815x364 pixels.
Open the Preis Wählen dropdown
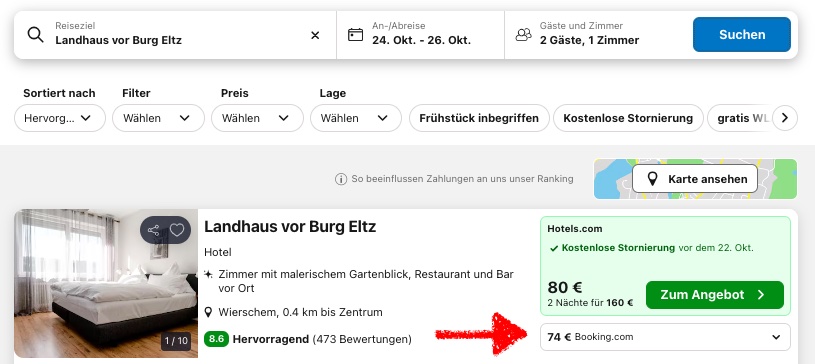point(257,118)
